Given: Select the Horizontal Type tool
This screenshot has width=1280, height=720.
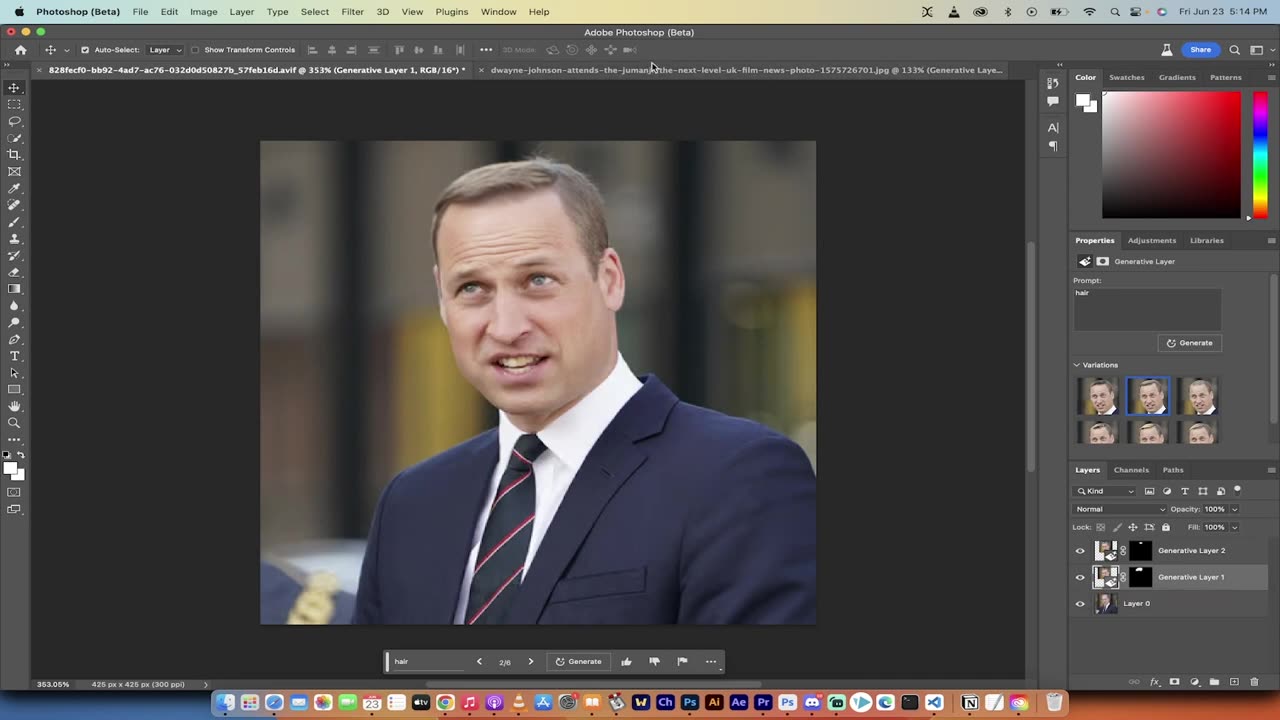Looking at the screenshot, I should pyautogui.click(x=14, y=356).
